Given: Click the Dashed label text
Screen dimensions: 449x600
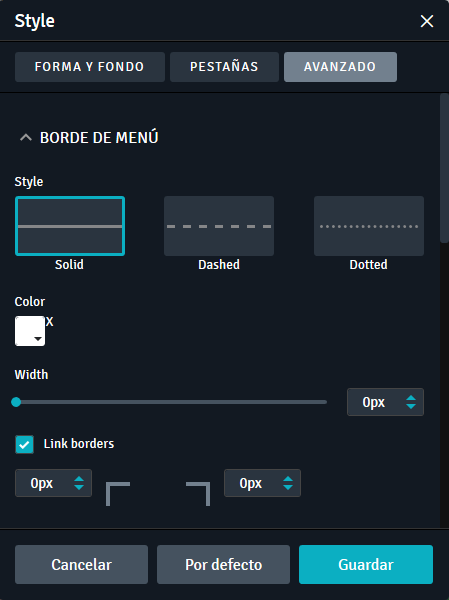Looking at the screenshot, I should pos(219,264).
